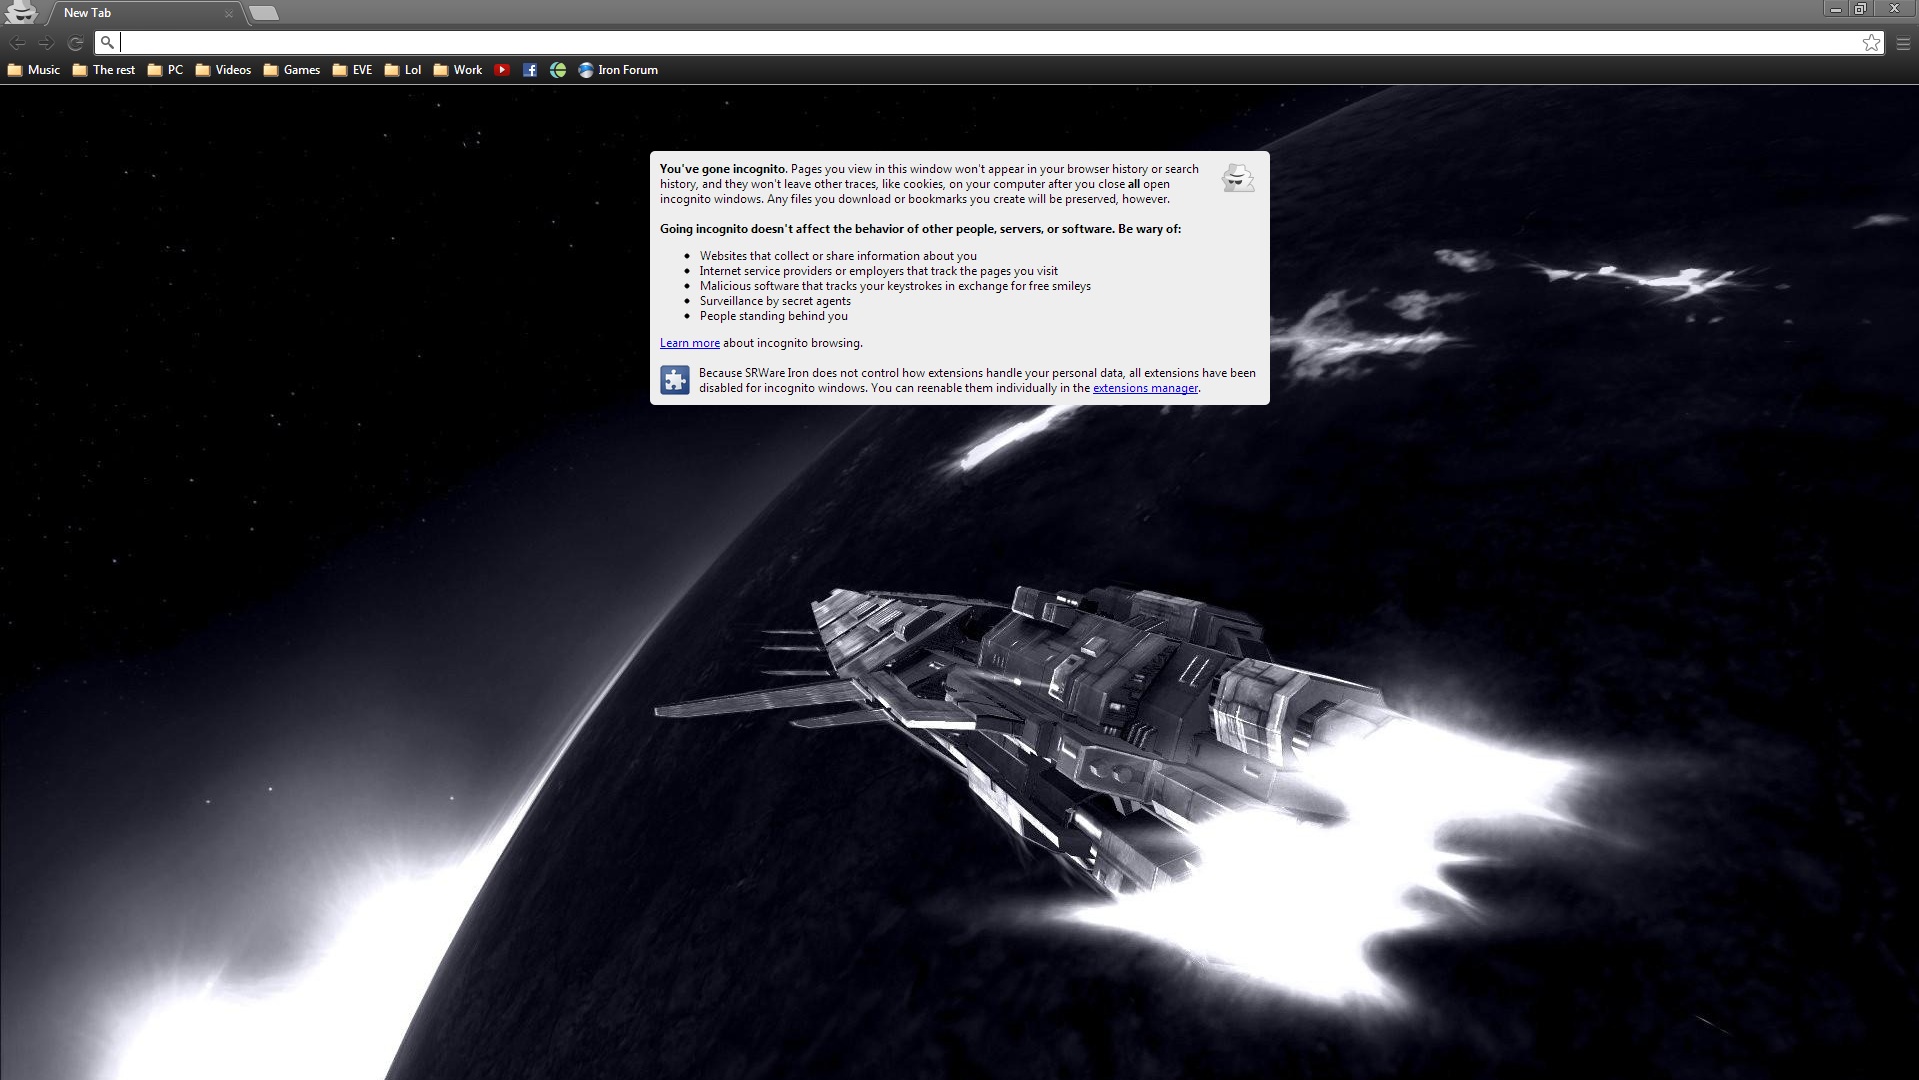Click the incognito figure in the info box

(x=1238, y=178)
